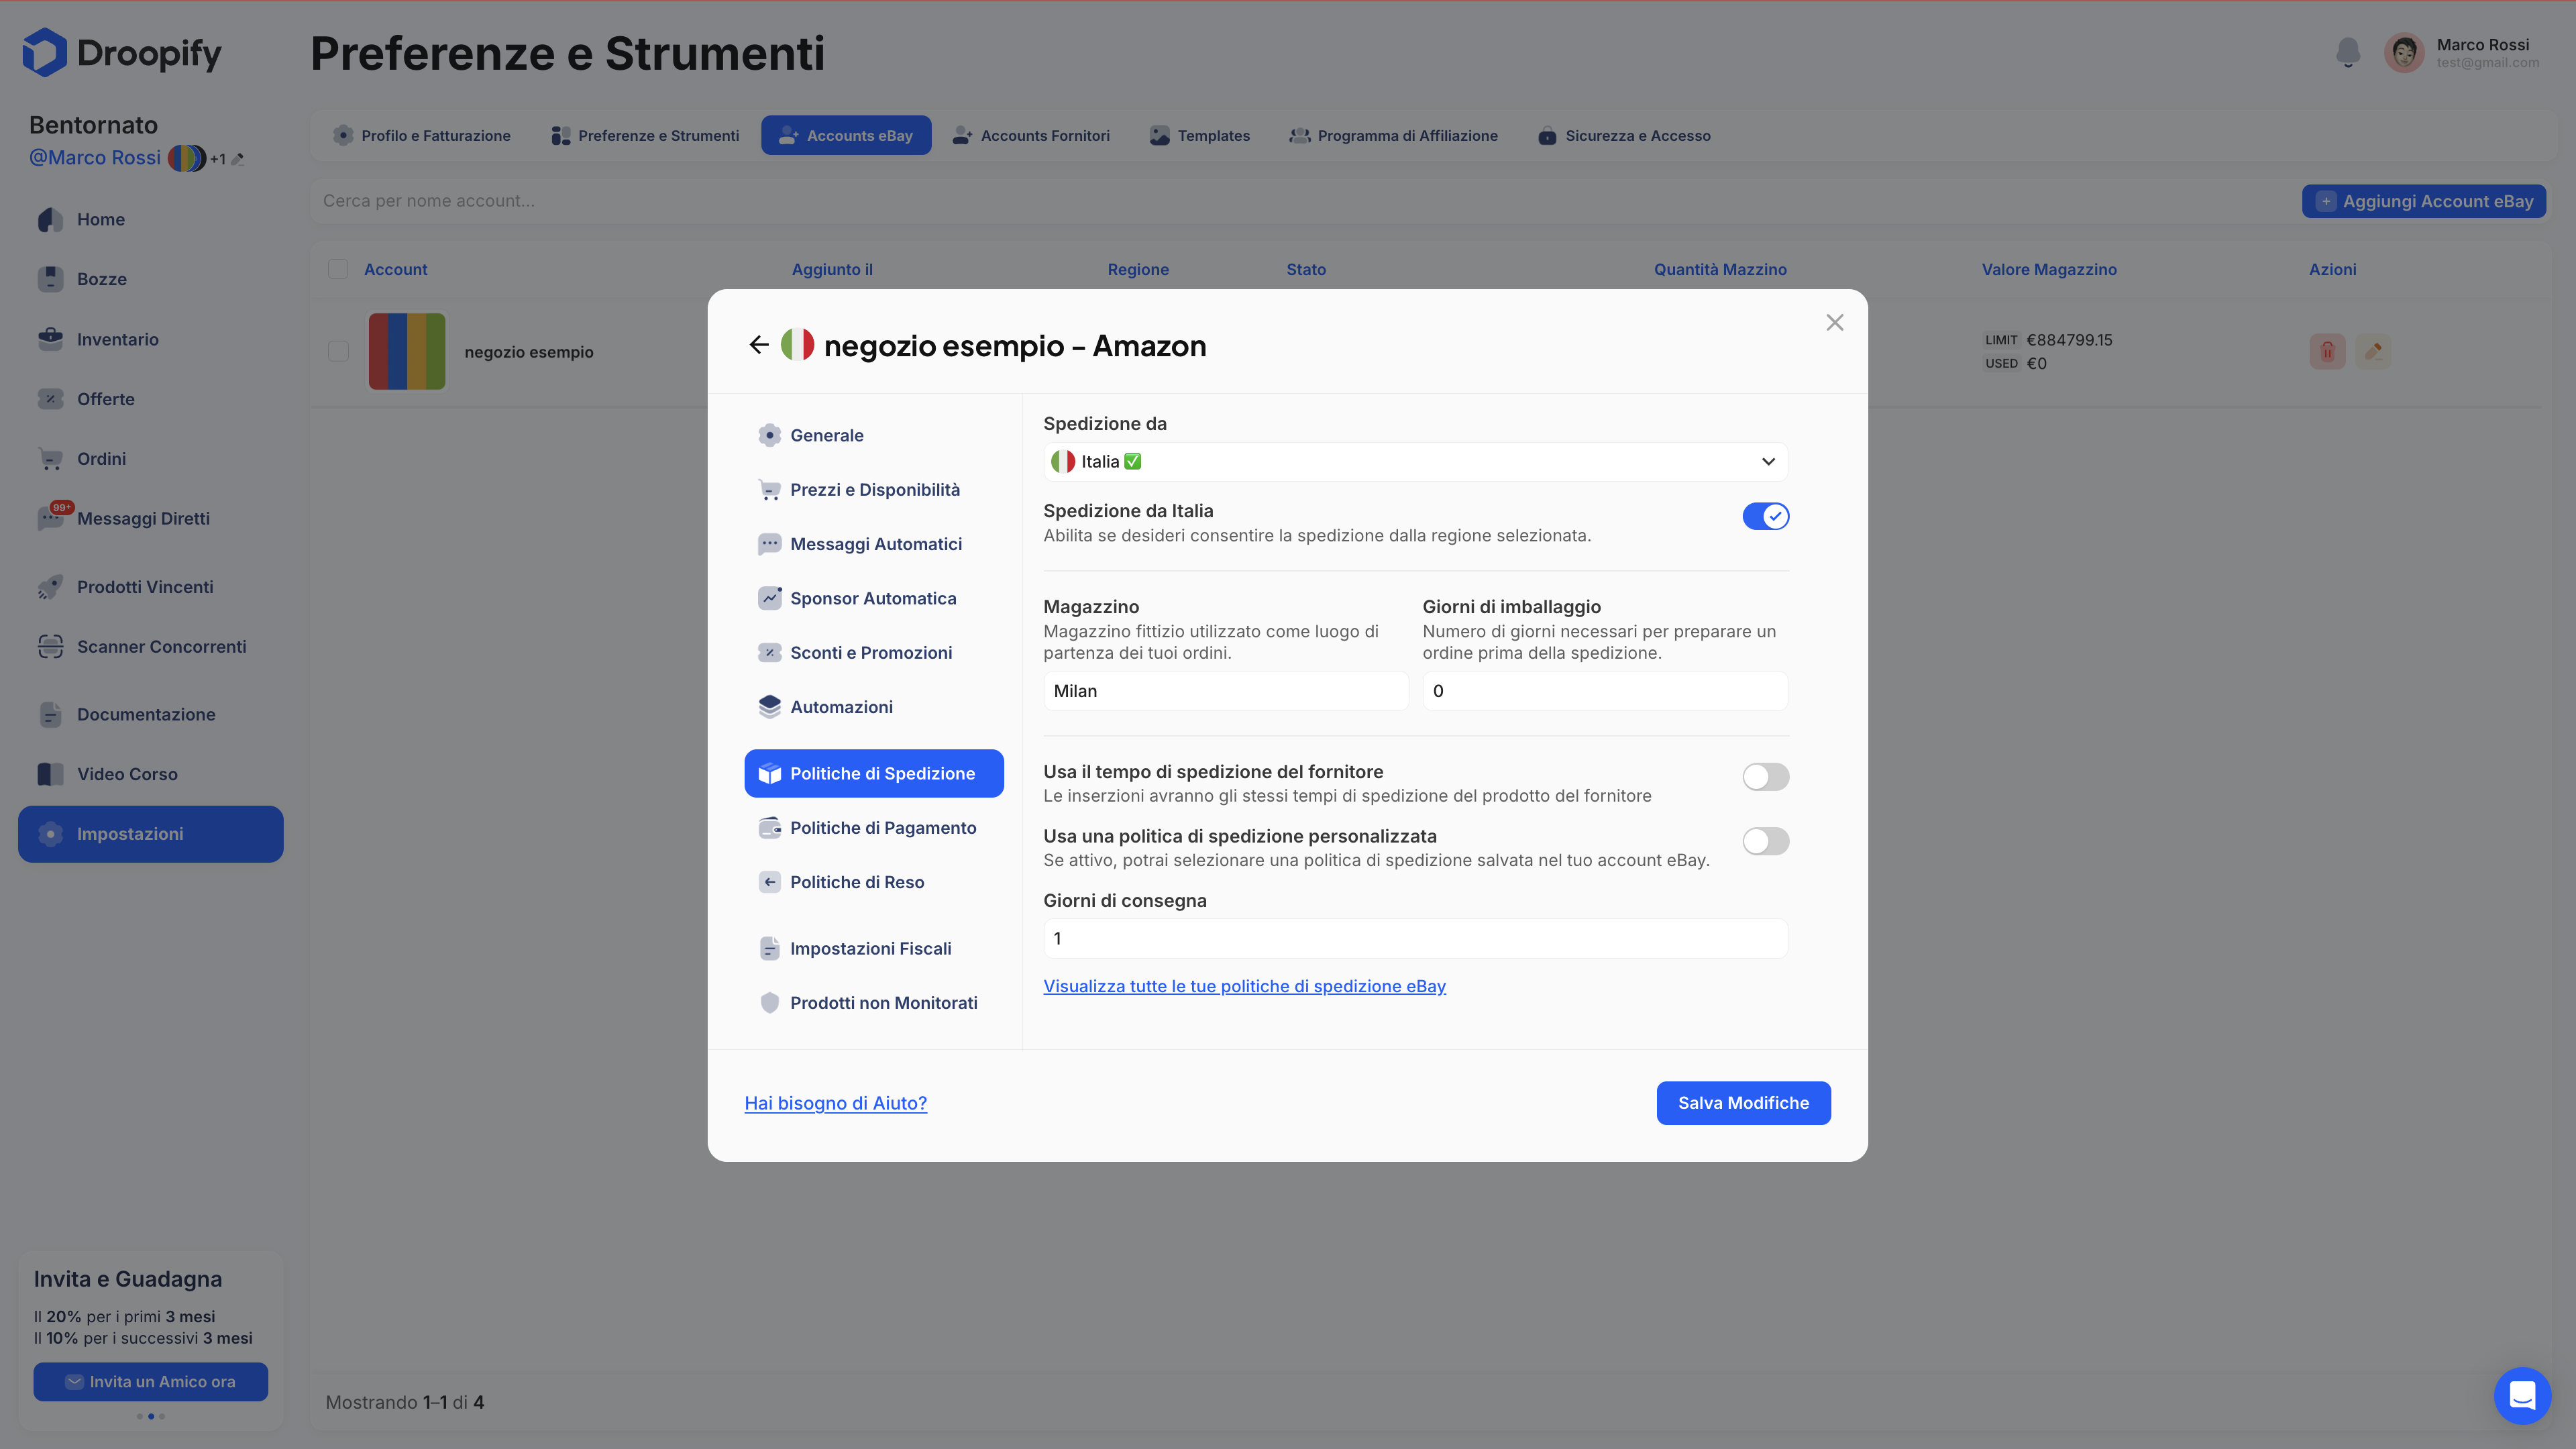Screen dimensions: 2576x1449
Task: Open Politiche di Pagamento settings section
Action: (x=882, y=827)
